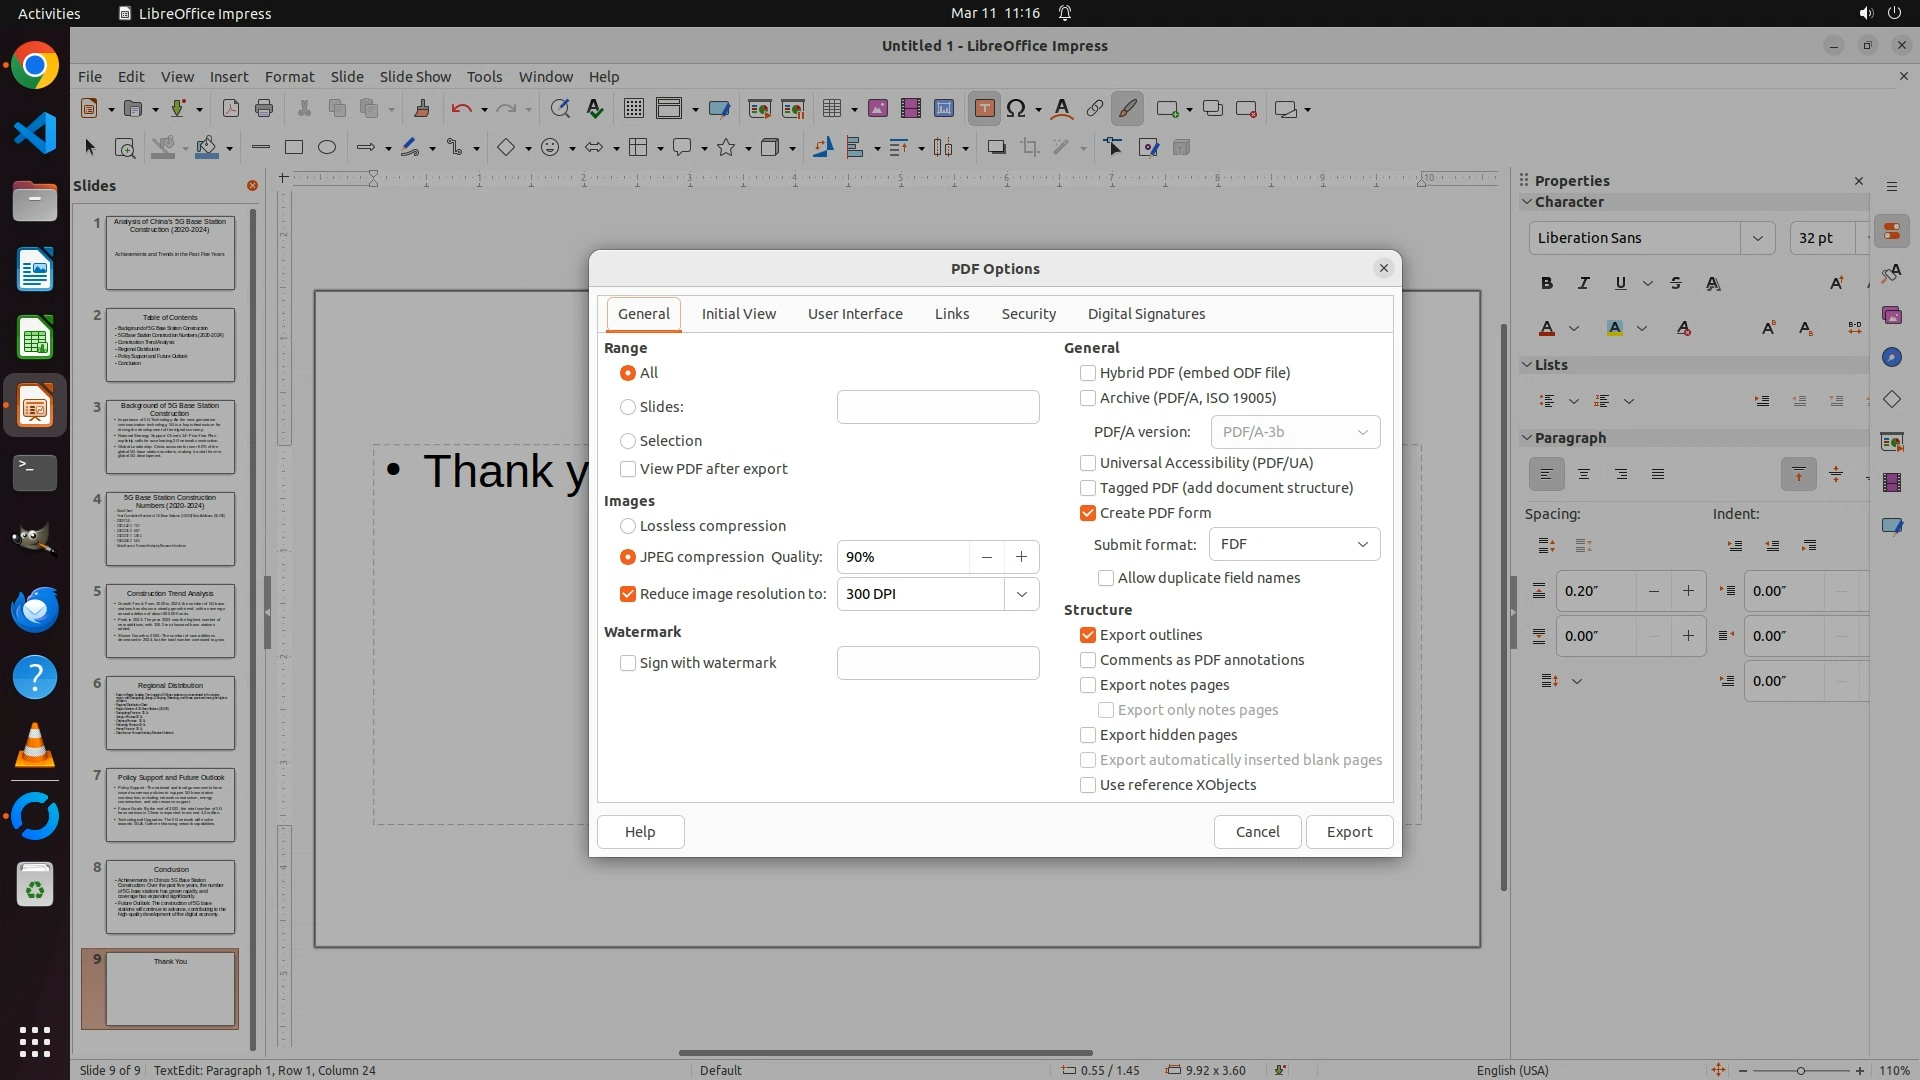The height and width of the screenshot is (1080, 1920).
Task: Select Lossless compression option
Action: point(628,526)
